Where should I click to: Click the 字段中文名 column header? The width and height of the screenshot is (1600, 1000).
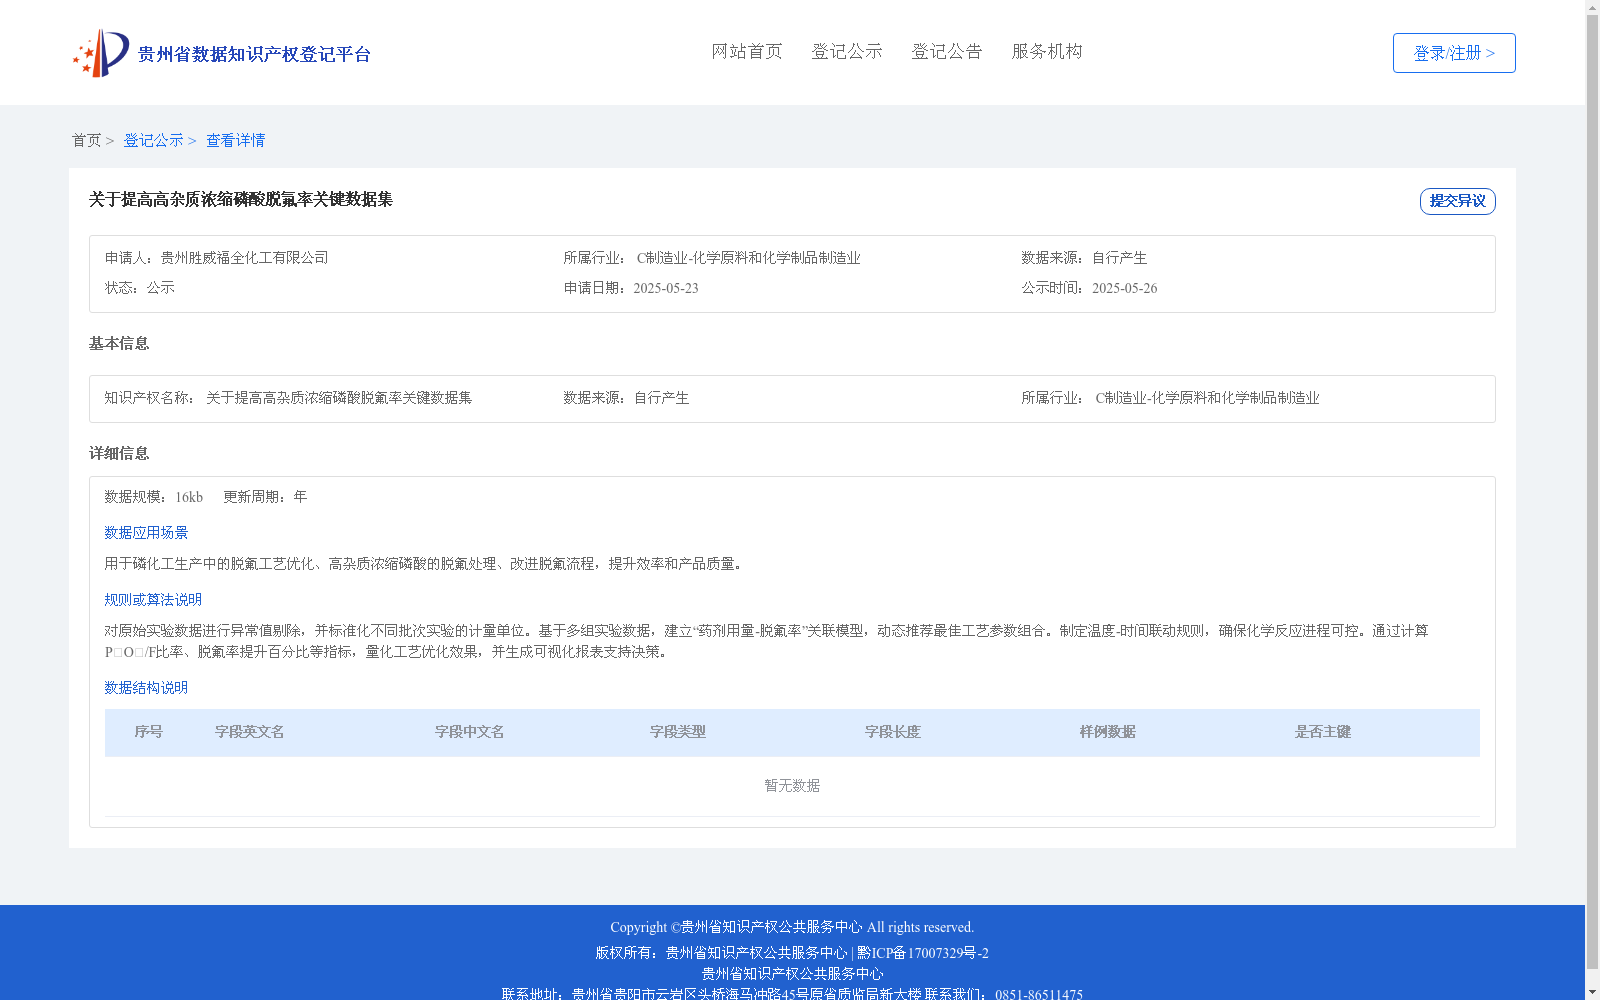470,732
